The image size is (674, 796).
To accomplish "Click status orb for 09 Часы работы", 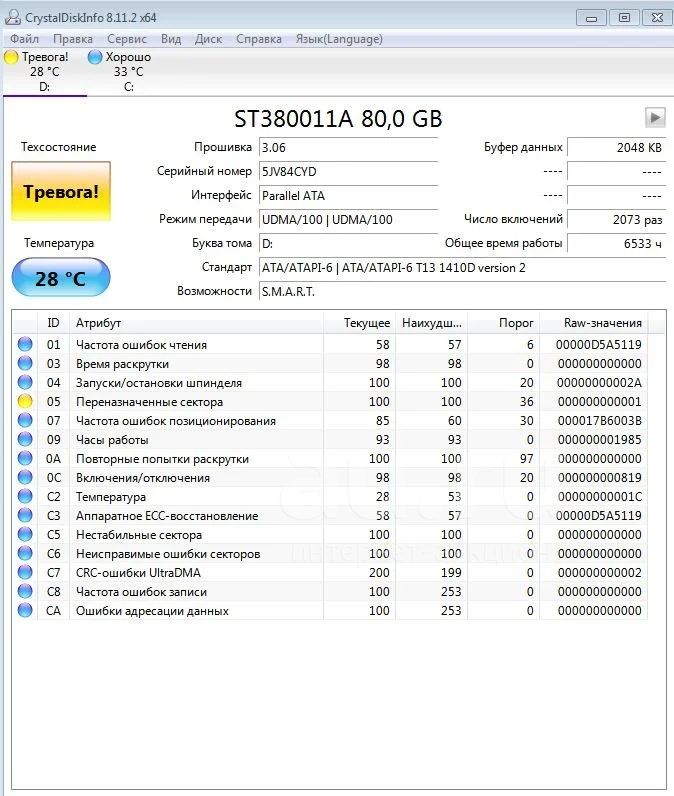I will (25, 440).
